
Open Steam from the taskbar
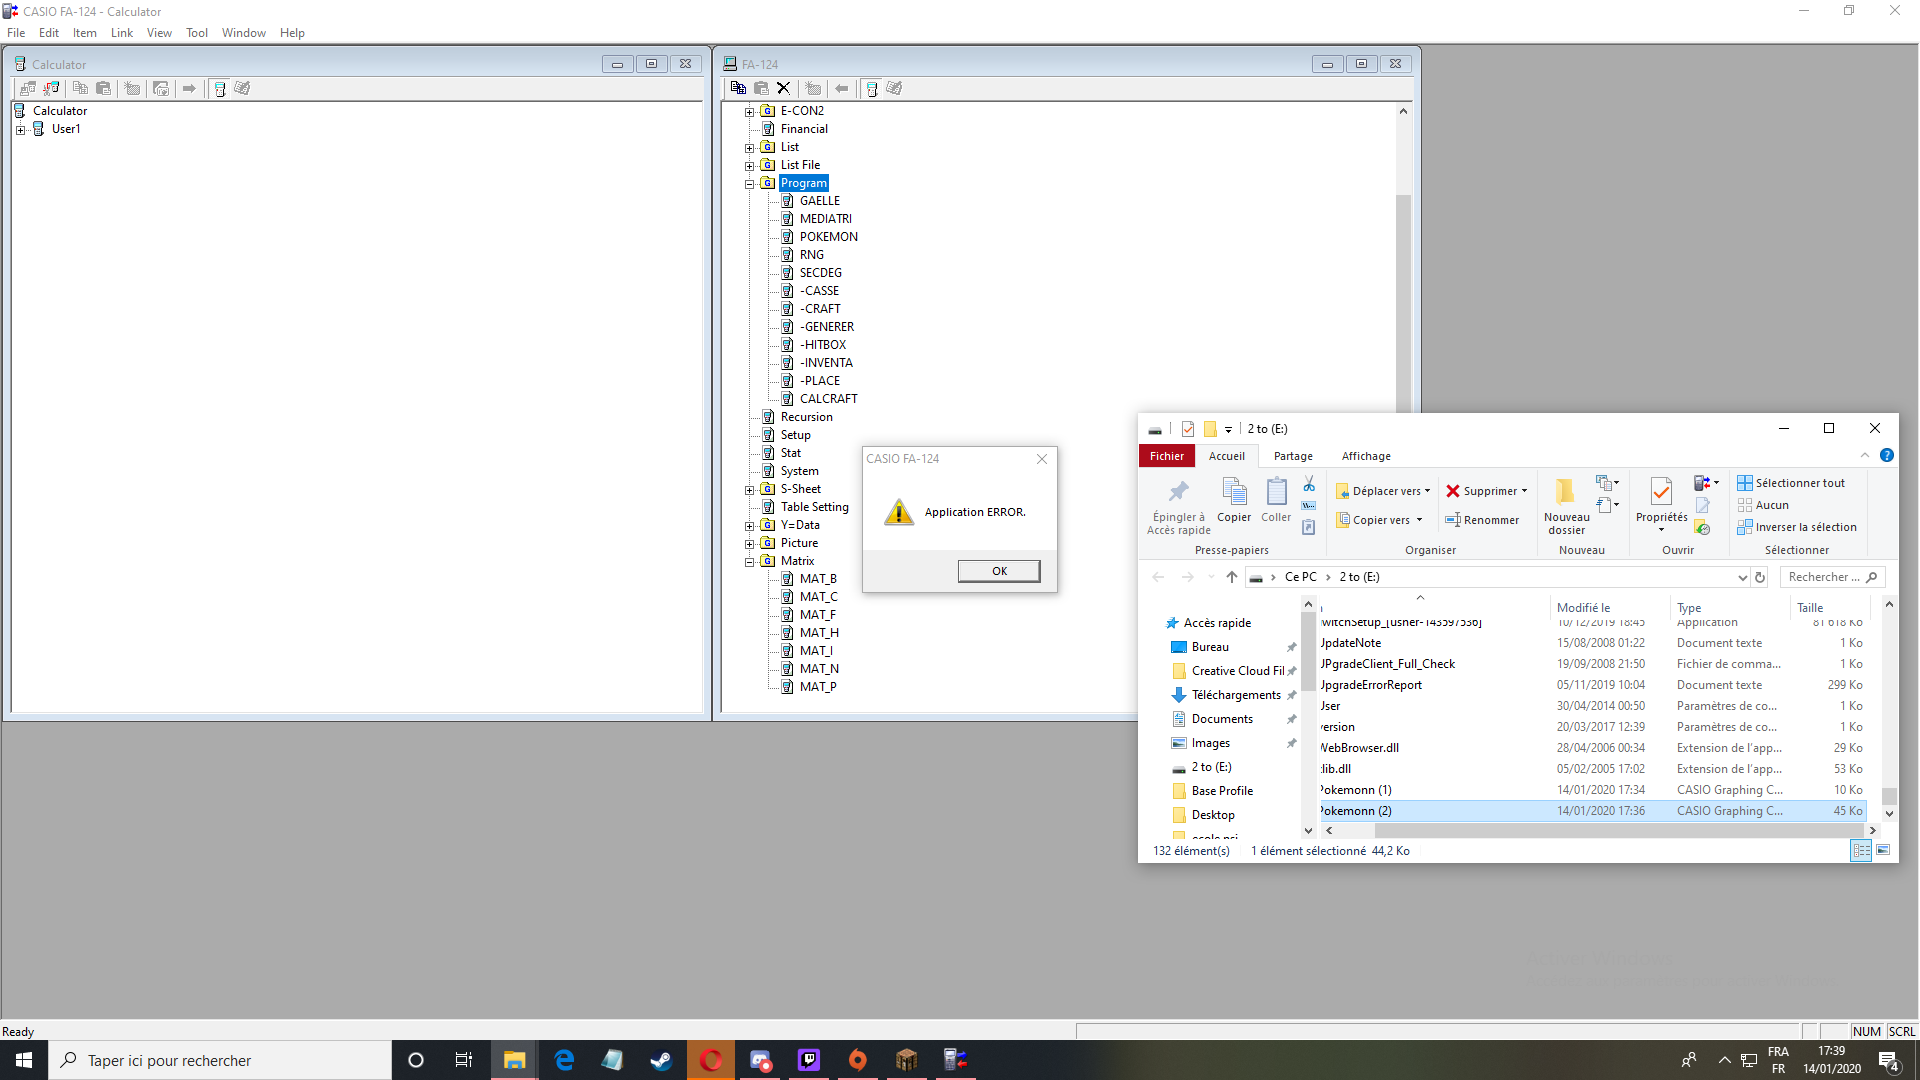(x=661, y=1060)
